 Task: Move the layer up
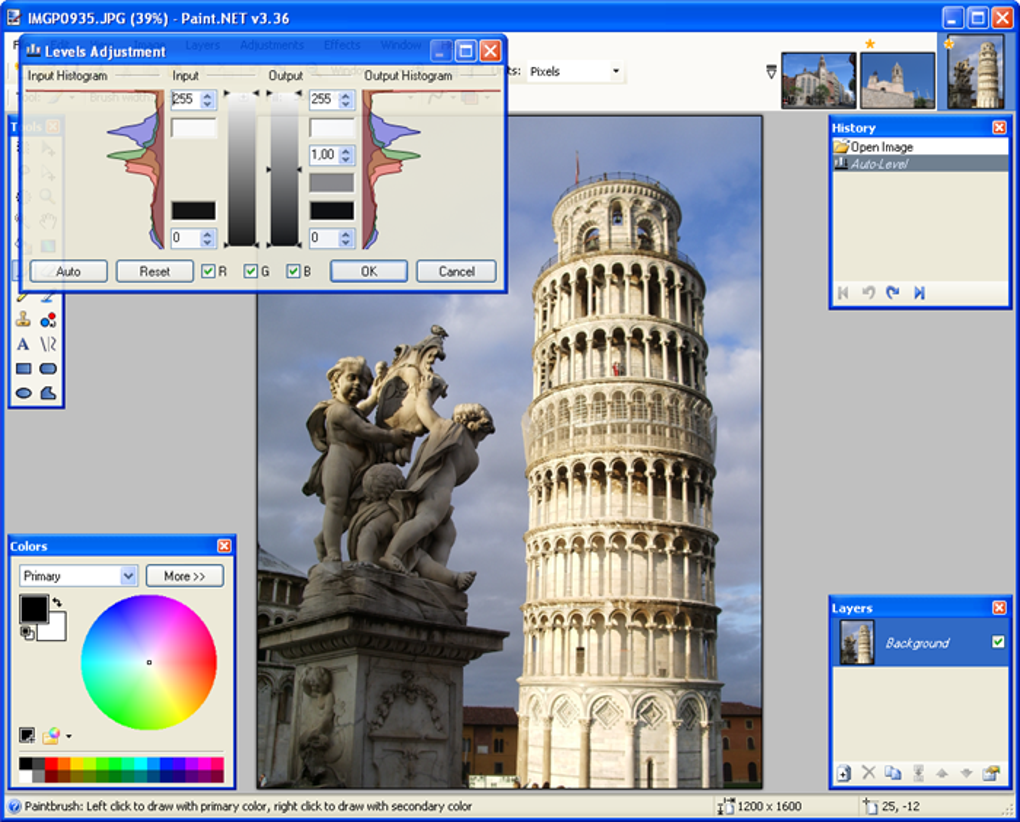[x=942, y=773]
